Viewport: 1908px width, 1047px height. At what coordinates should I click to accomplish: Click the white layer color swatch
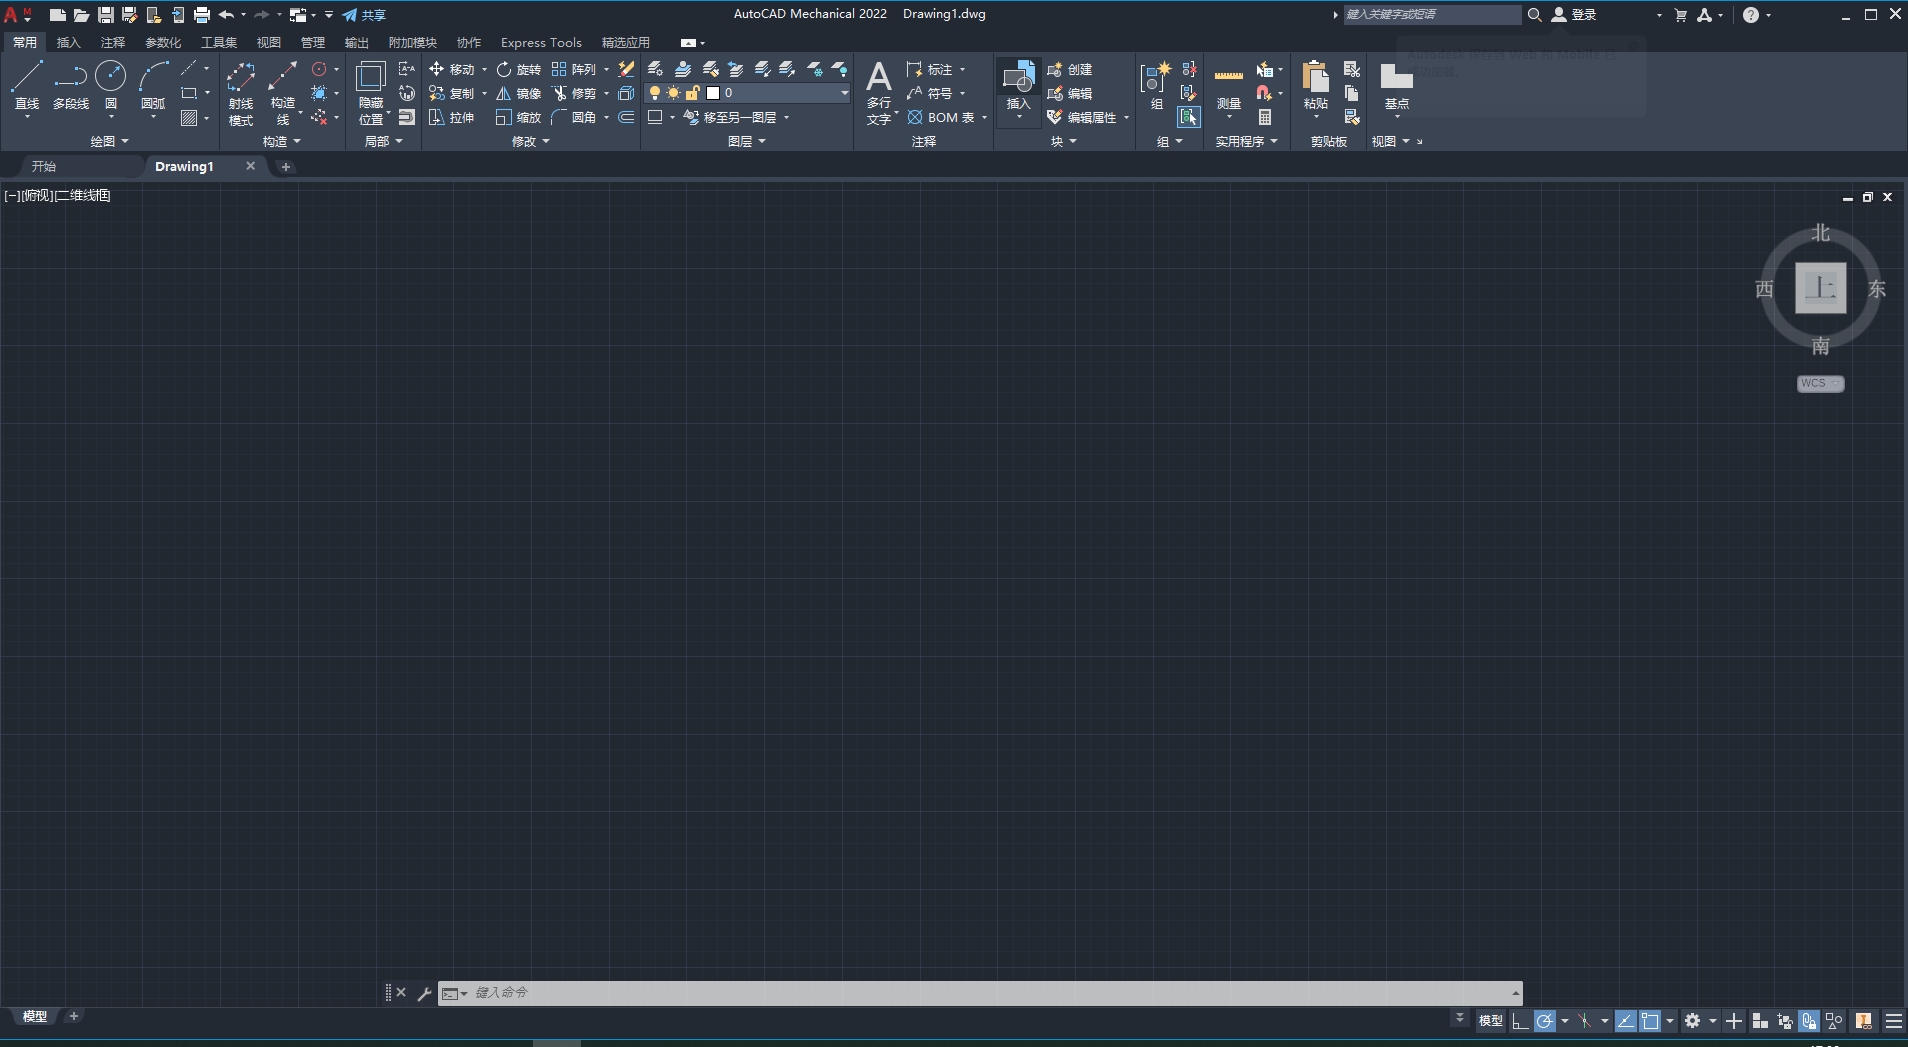click(713, 93)
